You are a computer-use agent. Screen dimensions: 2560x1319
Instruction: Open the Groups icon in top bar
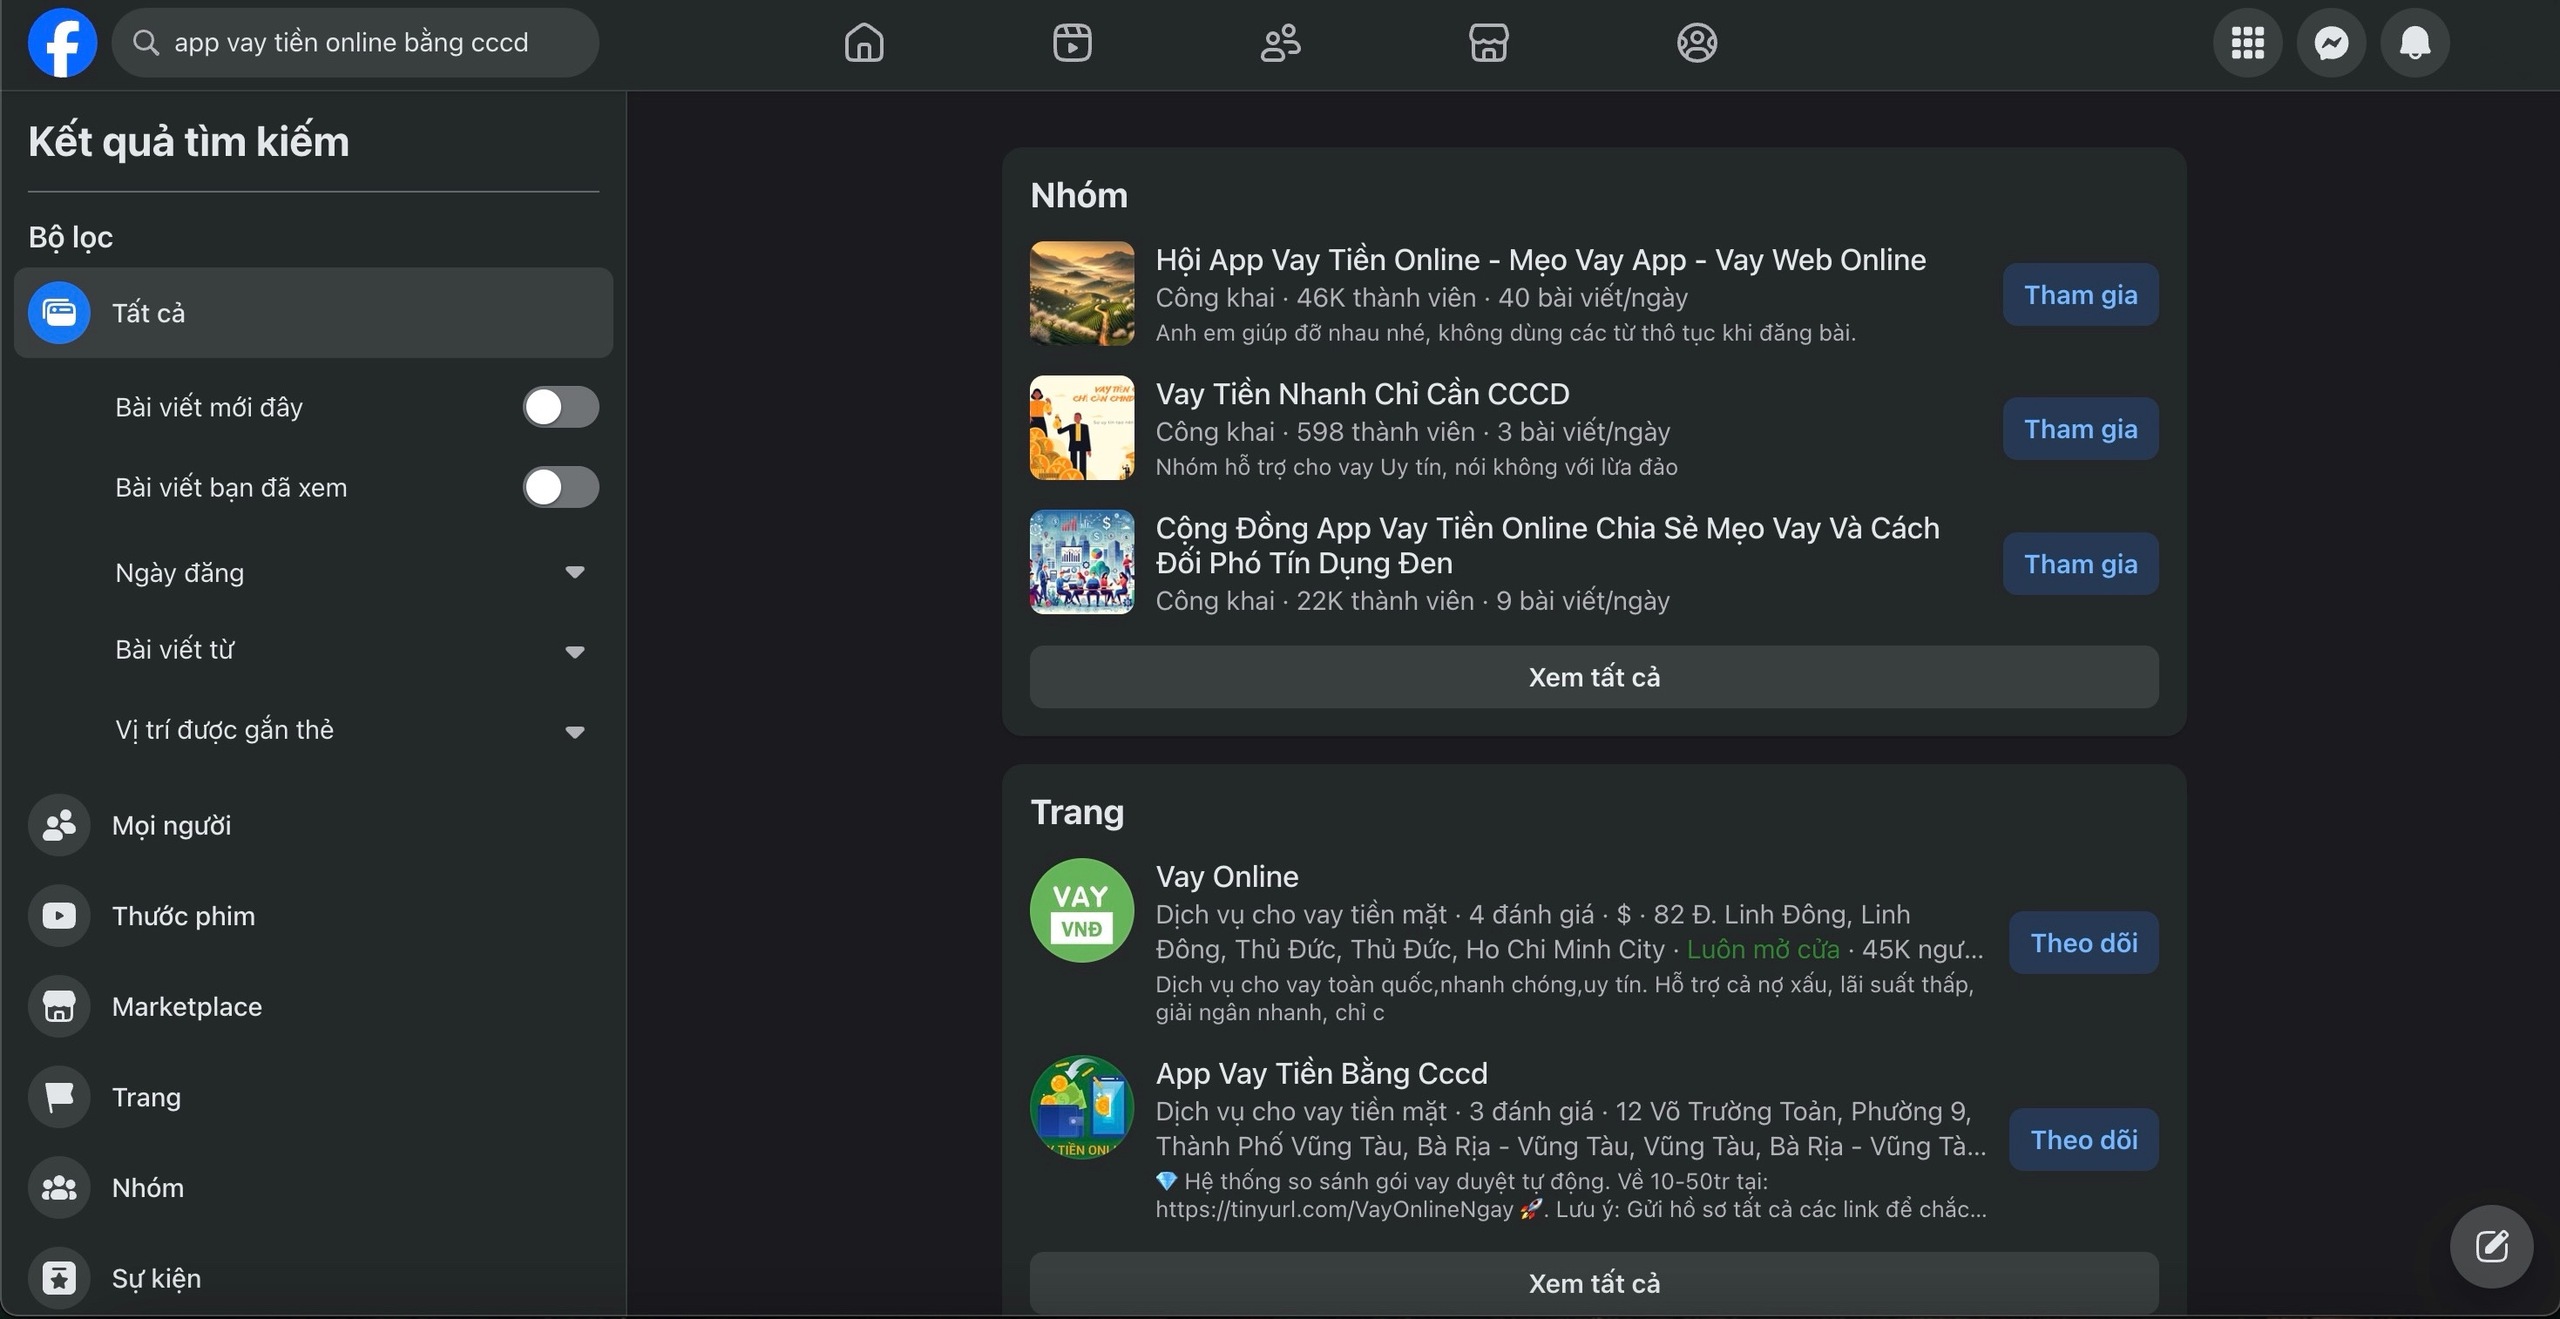[x=1697, y=43]
